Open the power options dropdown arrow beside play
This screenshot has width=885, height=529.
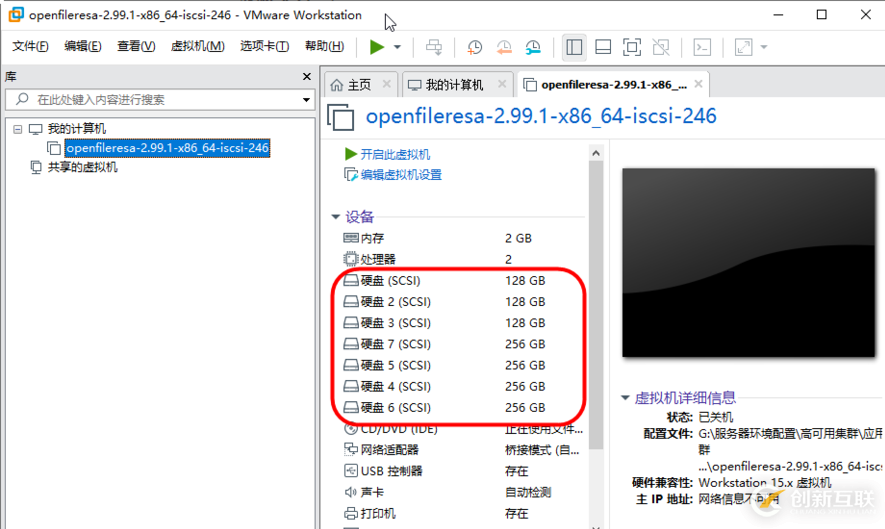(397, 47)
